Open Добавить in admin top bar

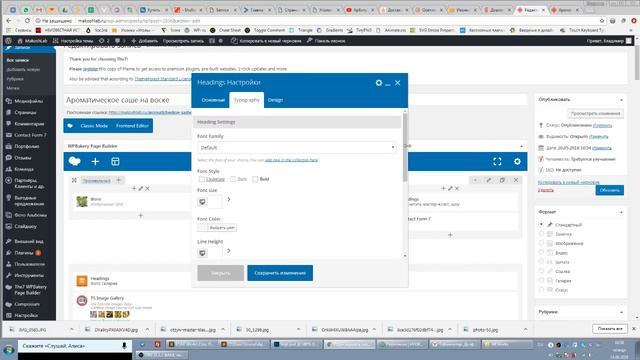pos(144,41)
